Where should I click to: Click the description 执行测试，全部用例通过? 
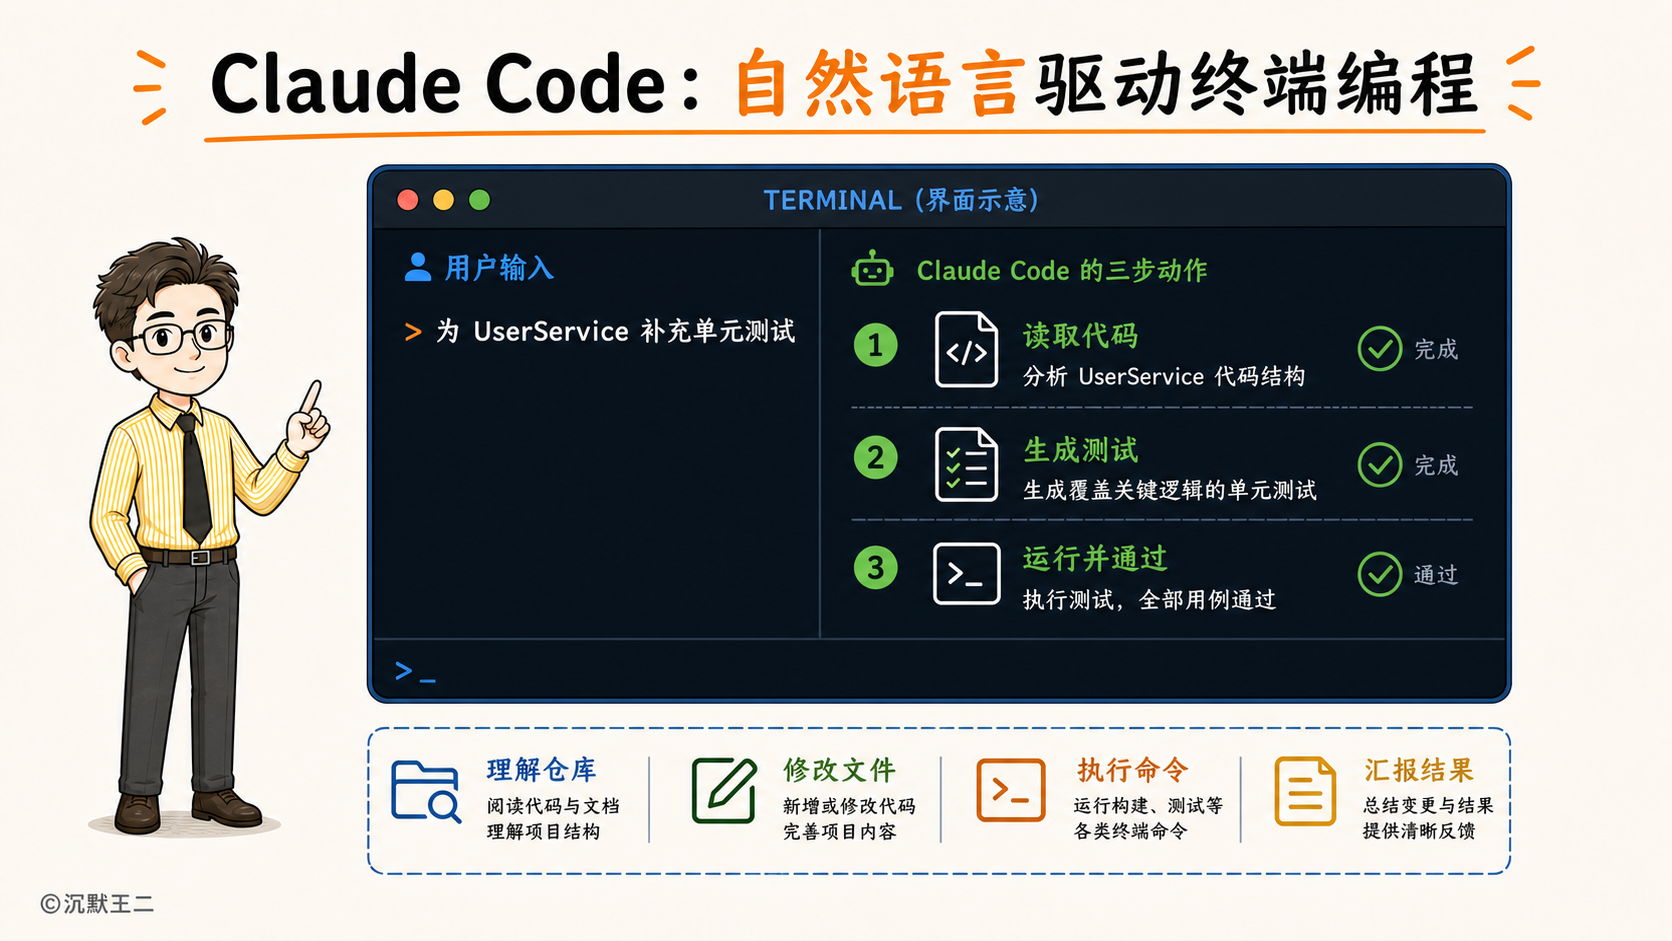(x=1149, y=600)
